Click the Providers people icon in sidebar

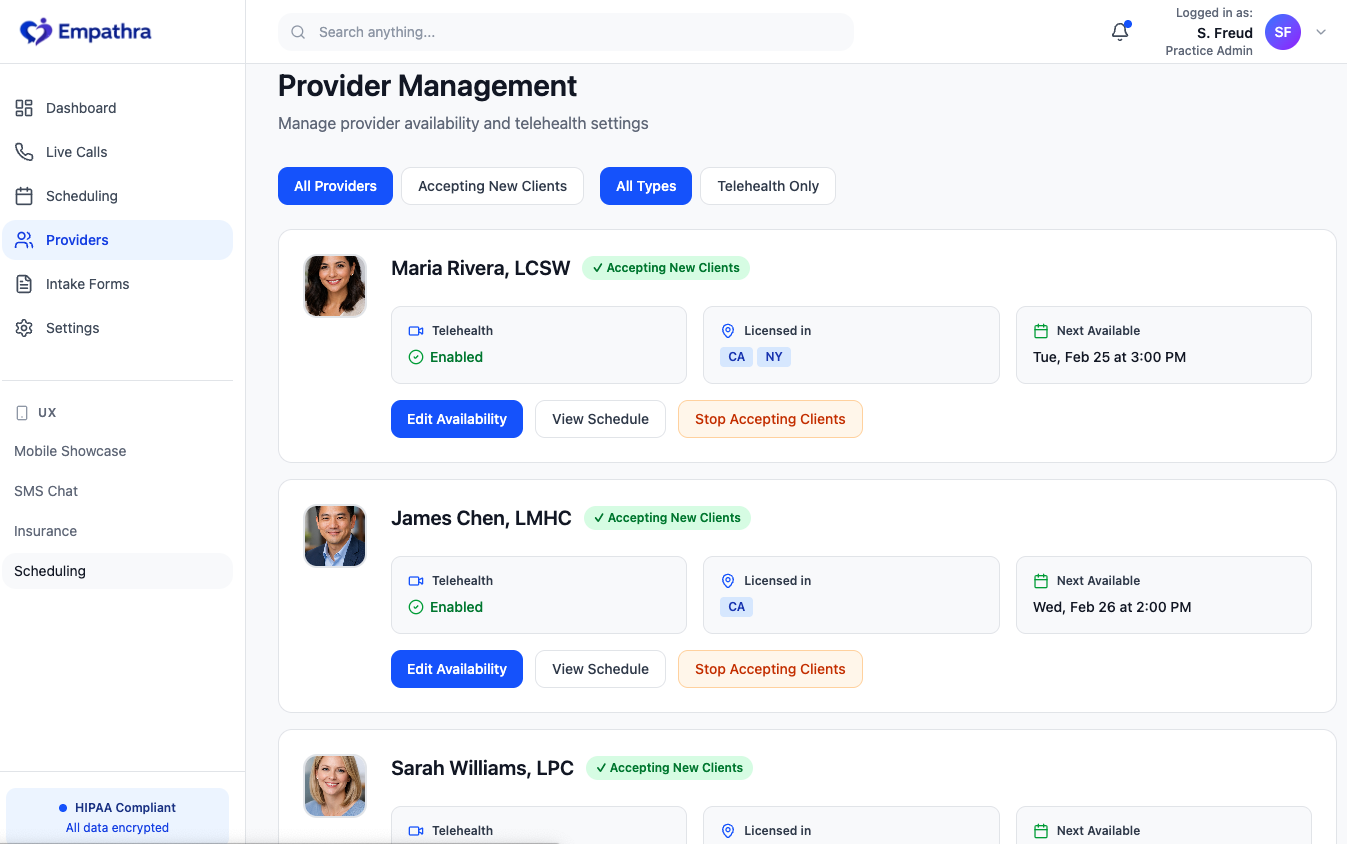click(23, 240)
